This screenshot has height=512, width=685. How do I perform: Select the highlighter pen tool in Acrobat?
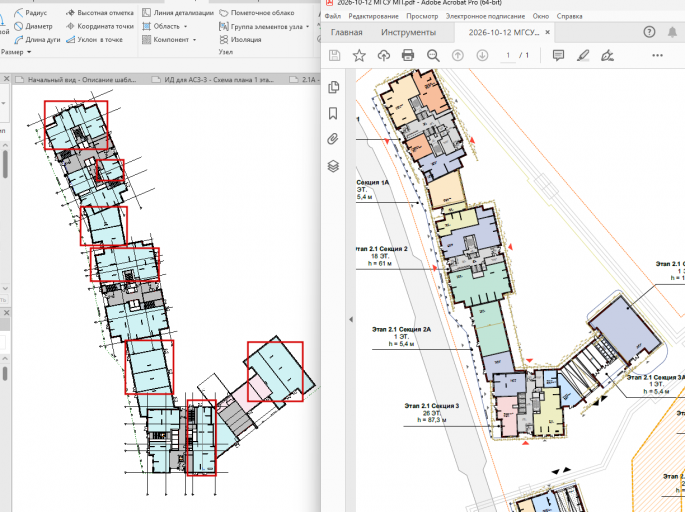click(x=583, y=55)
